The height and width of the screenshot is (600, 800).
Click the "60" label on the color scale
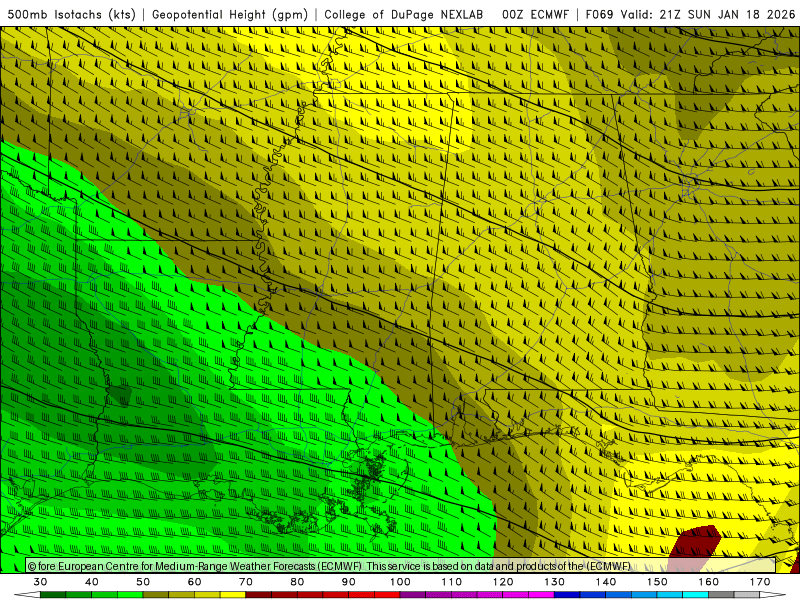pos(194,582)
